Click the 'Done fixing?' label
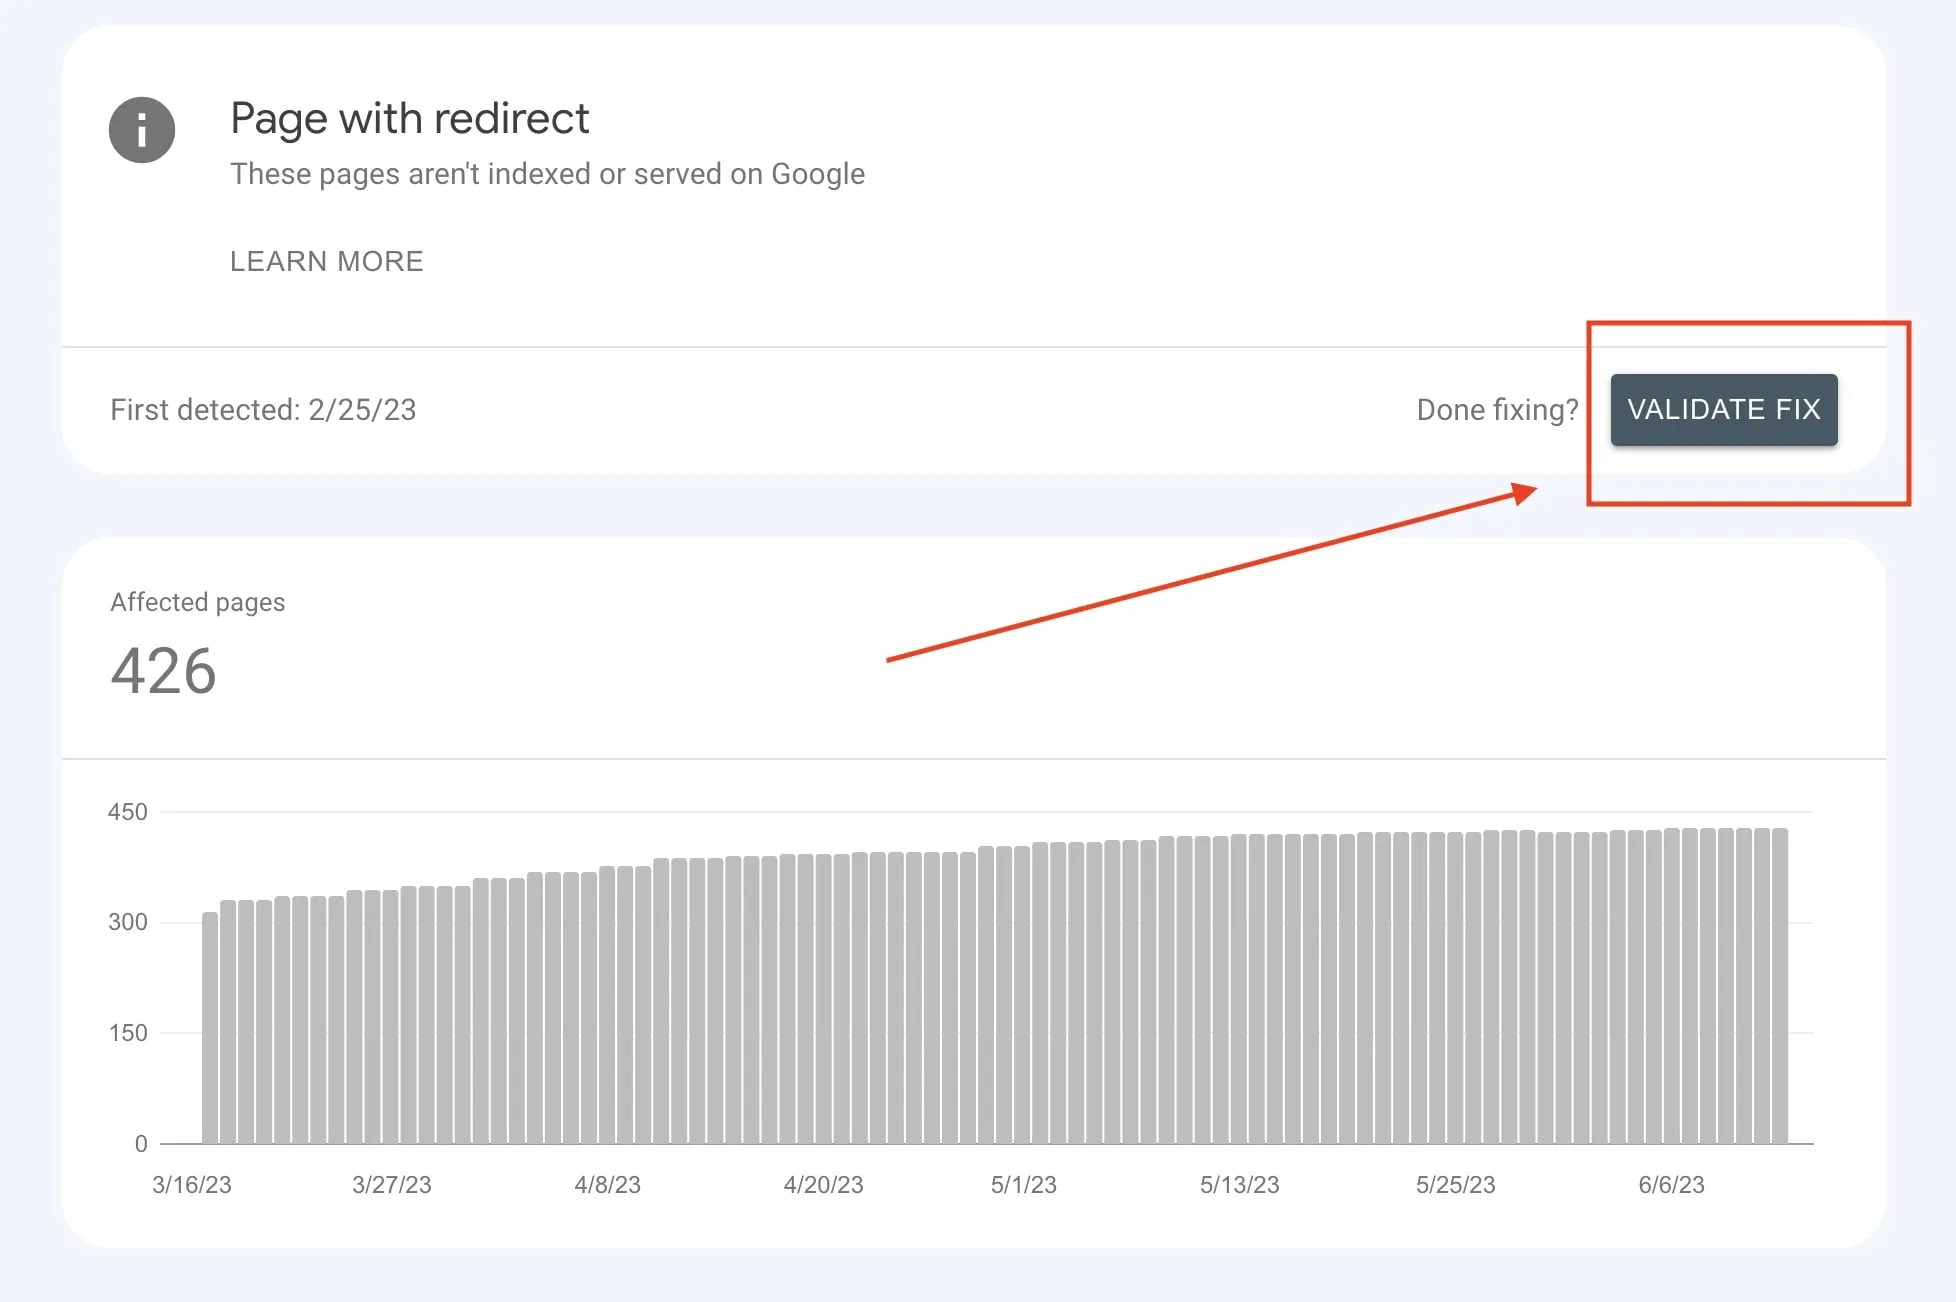The height and width of the screenshot is (1302, 1956). pos(1497,410)
